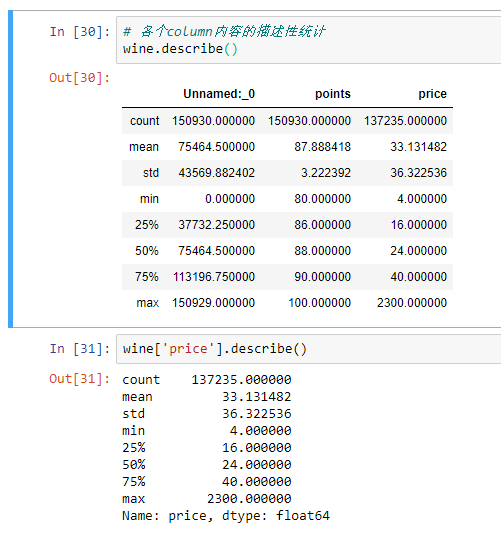Click points min cell 80.000000
This screenshot has width=501, height=537.
(x=323, y=199)
